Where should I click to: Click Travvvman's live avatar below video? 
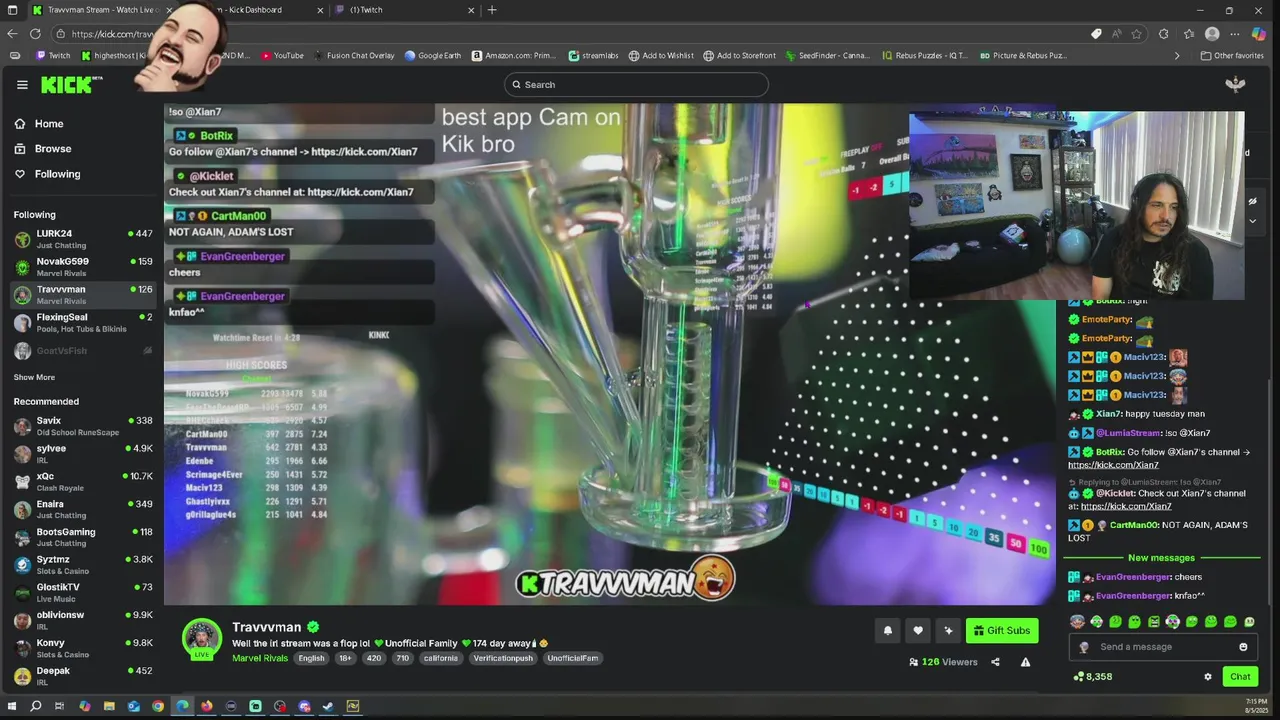pos(202,639)
